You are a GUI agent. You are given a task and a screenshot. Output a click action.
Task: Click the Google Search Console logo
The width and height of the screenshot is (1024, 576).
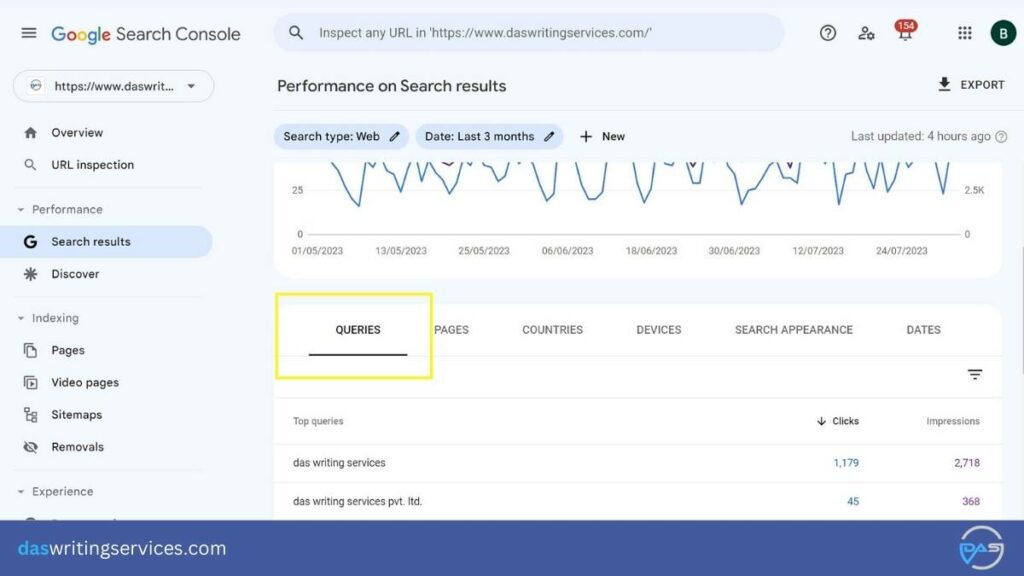point(146,34)
